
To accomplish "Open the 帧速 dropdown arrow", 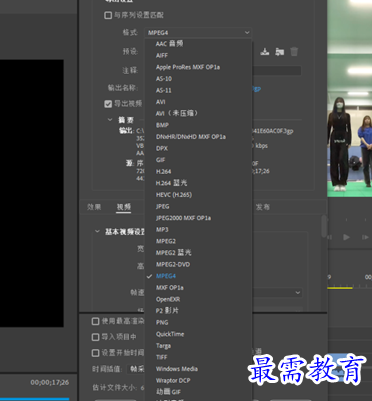I will 297,293.
